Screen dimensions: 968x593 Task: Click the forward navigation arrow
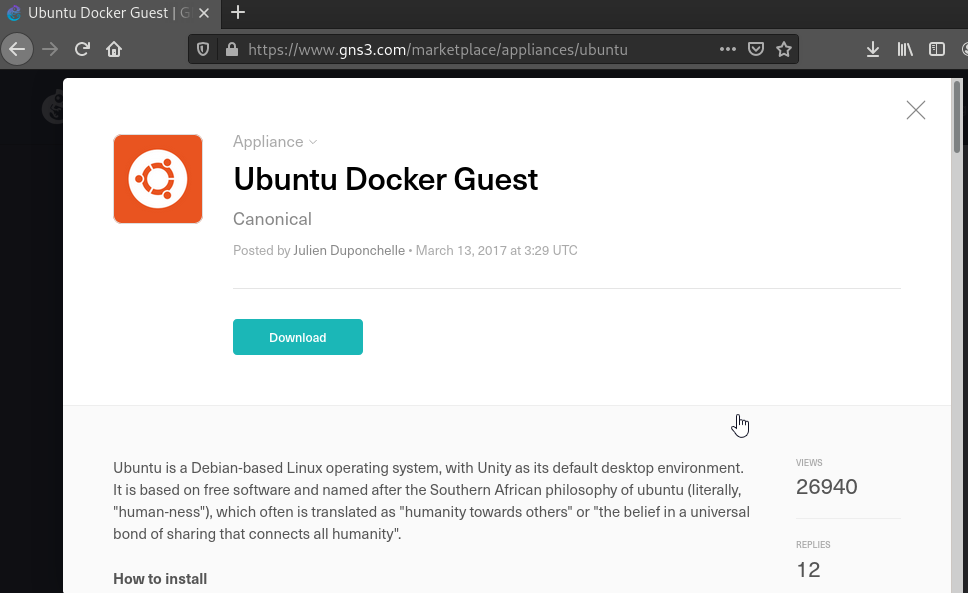(x=50, y=49)
